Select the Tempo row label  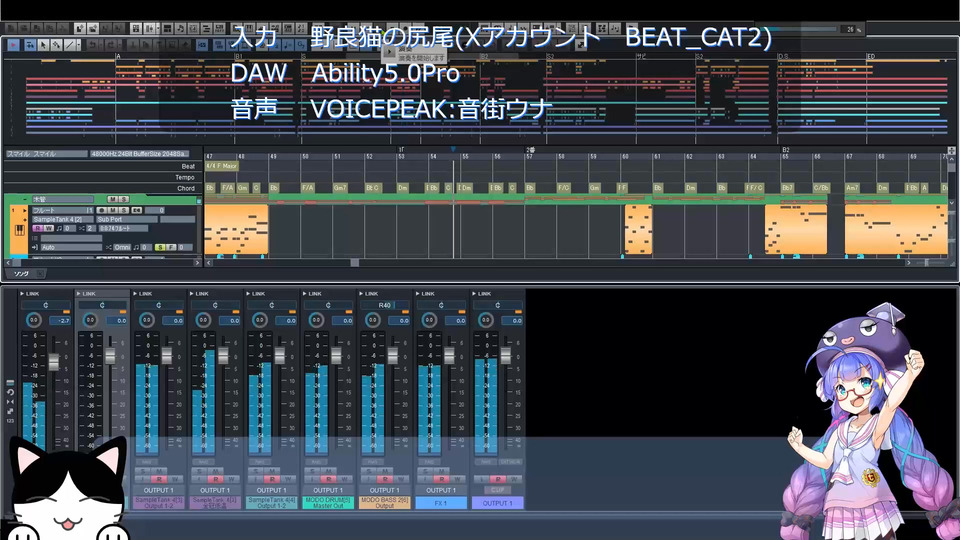coord(185,178)
